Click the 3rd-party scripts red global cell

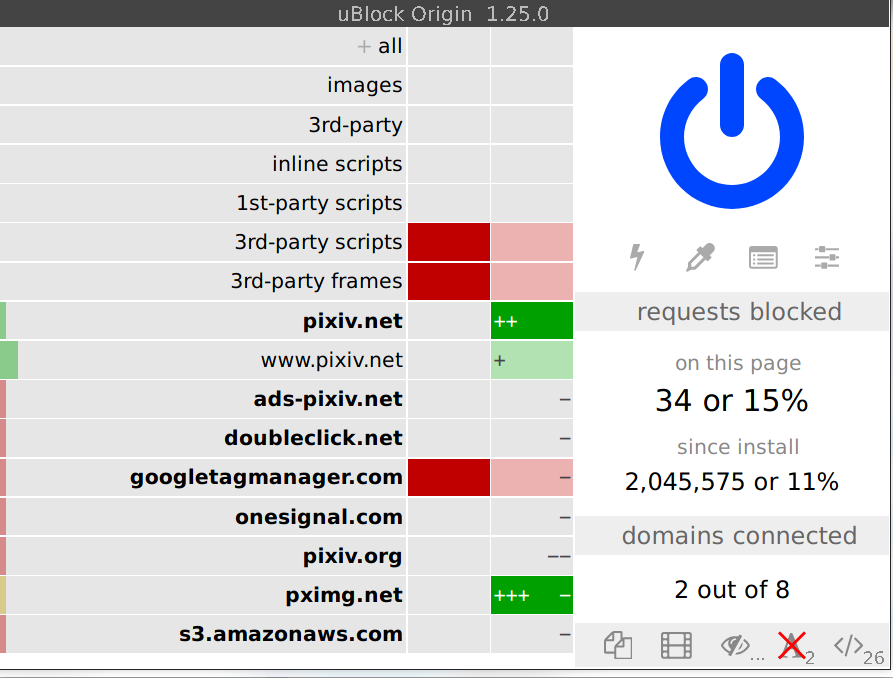449,242
